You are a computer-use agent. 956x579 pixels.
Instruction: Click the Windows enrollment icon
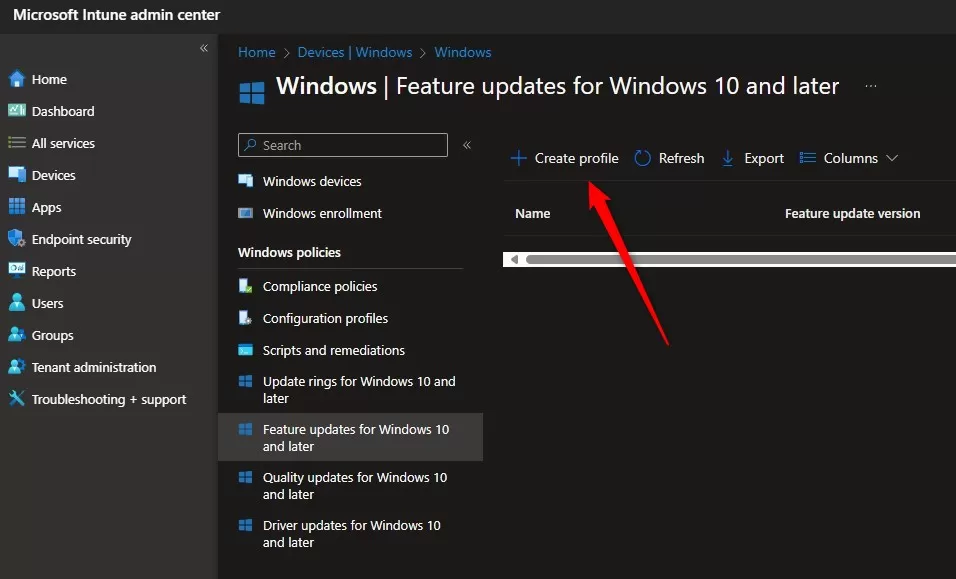[246, 213]
